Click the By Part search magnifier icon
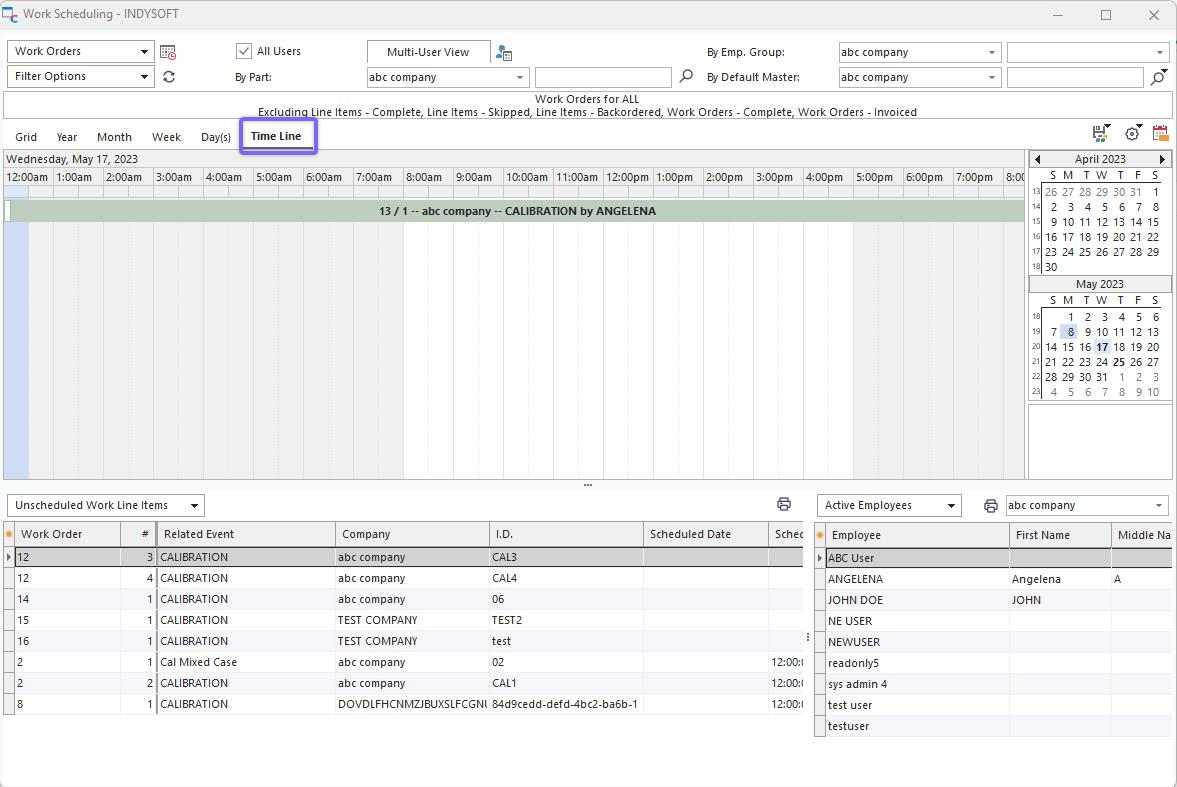This screenshot has height=787, width=1177. 686,77
